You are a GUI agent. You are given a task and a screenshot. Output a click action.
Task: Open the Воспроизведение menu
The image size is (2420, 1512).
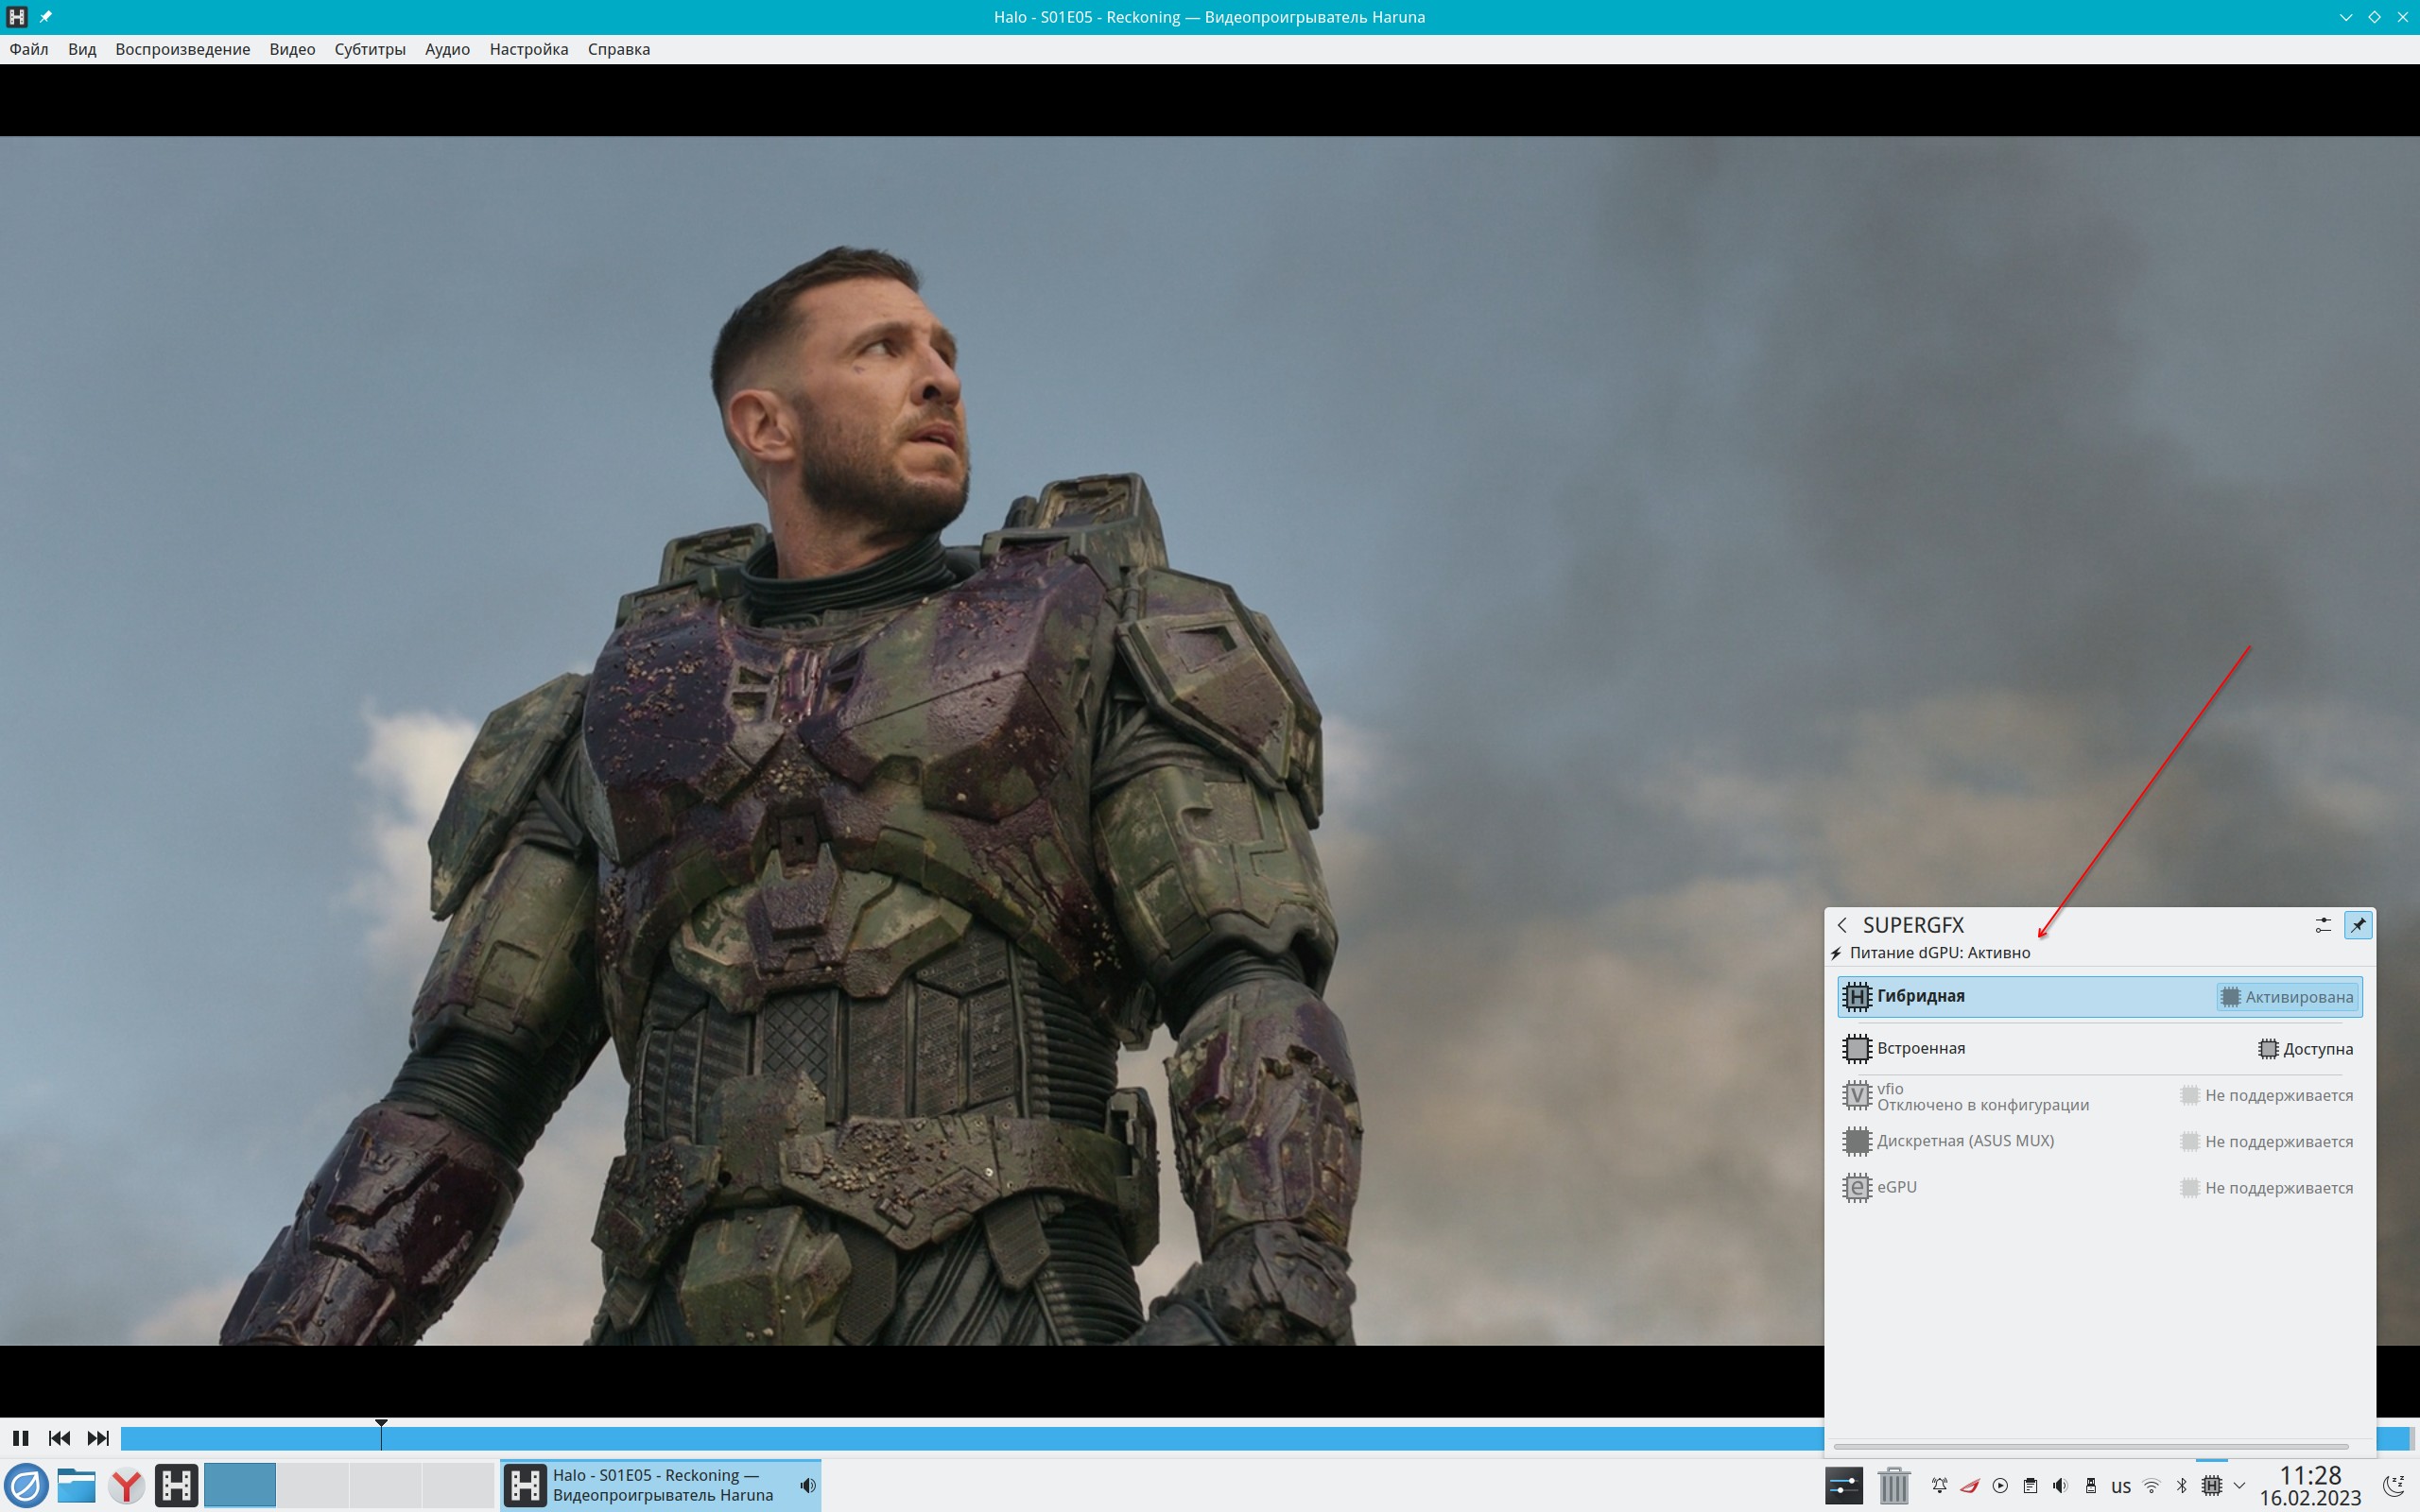pyautogui.click(x=182, y=49)
